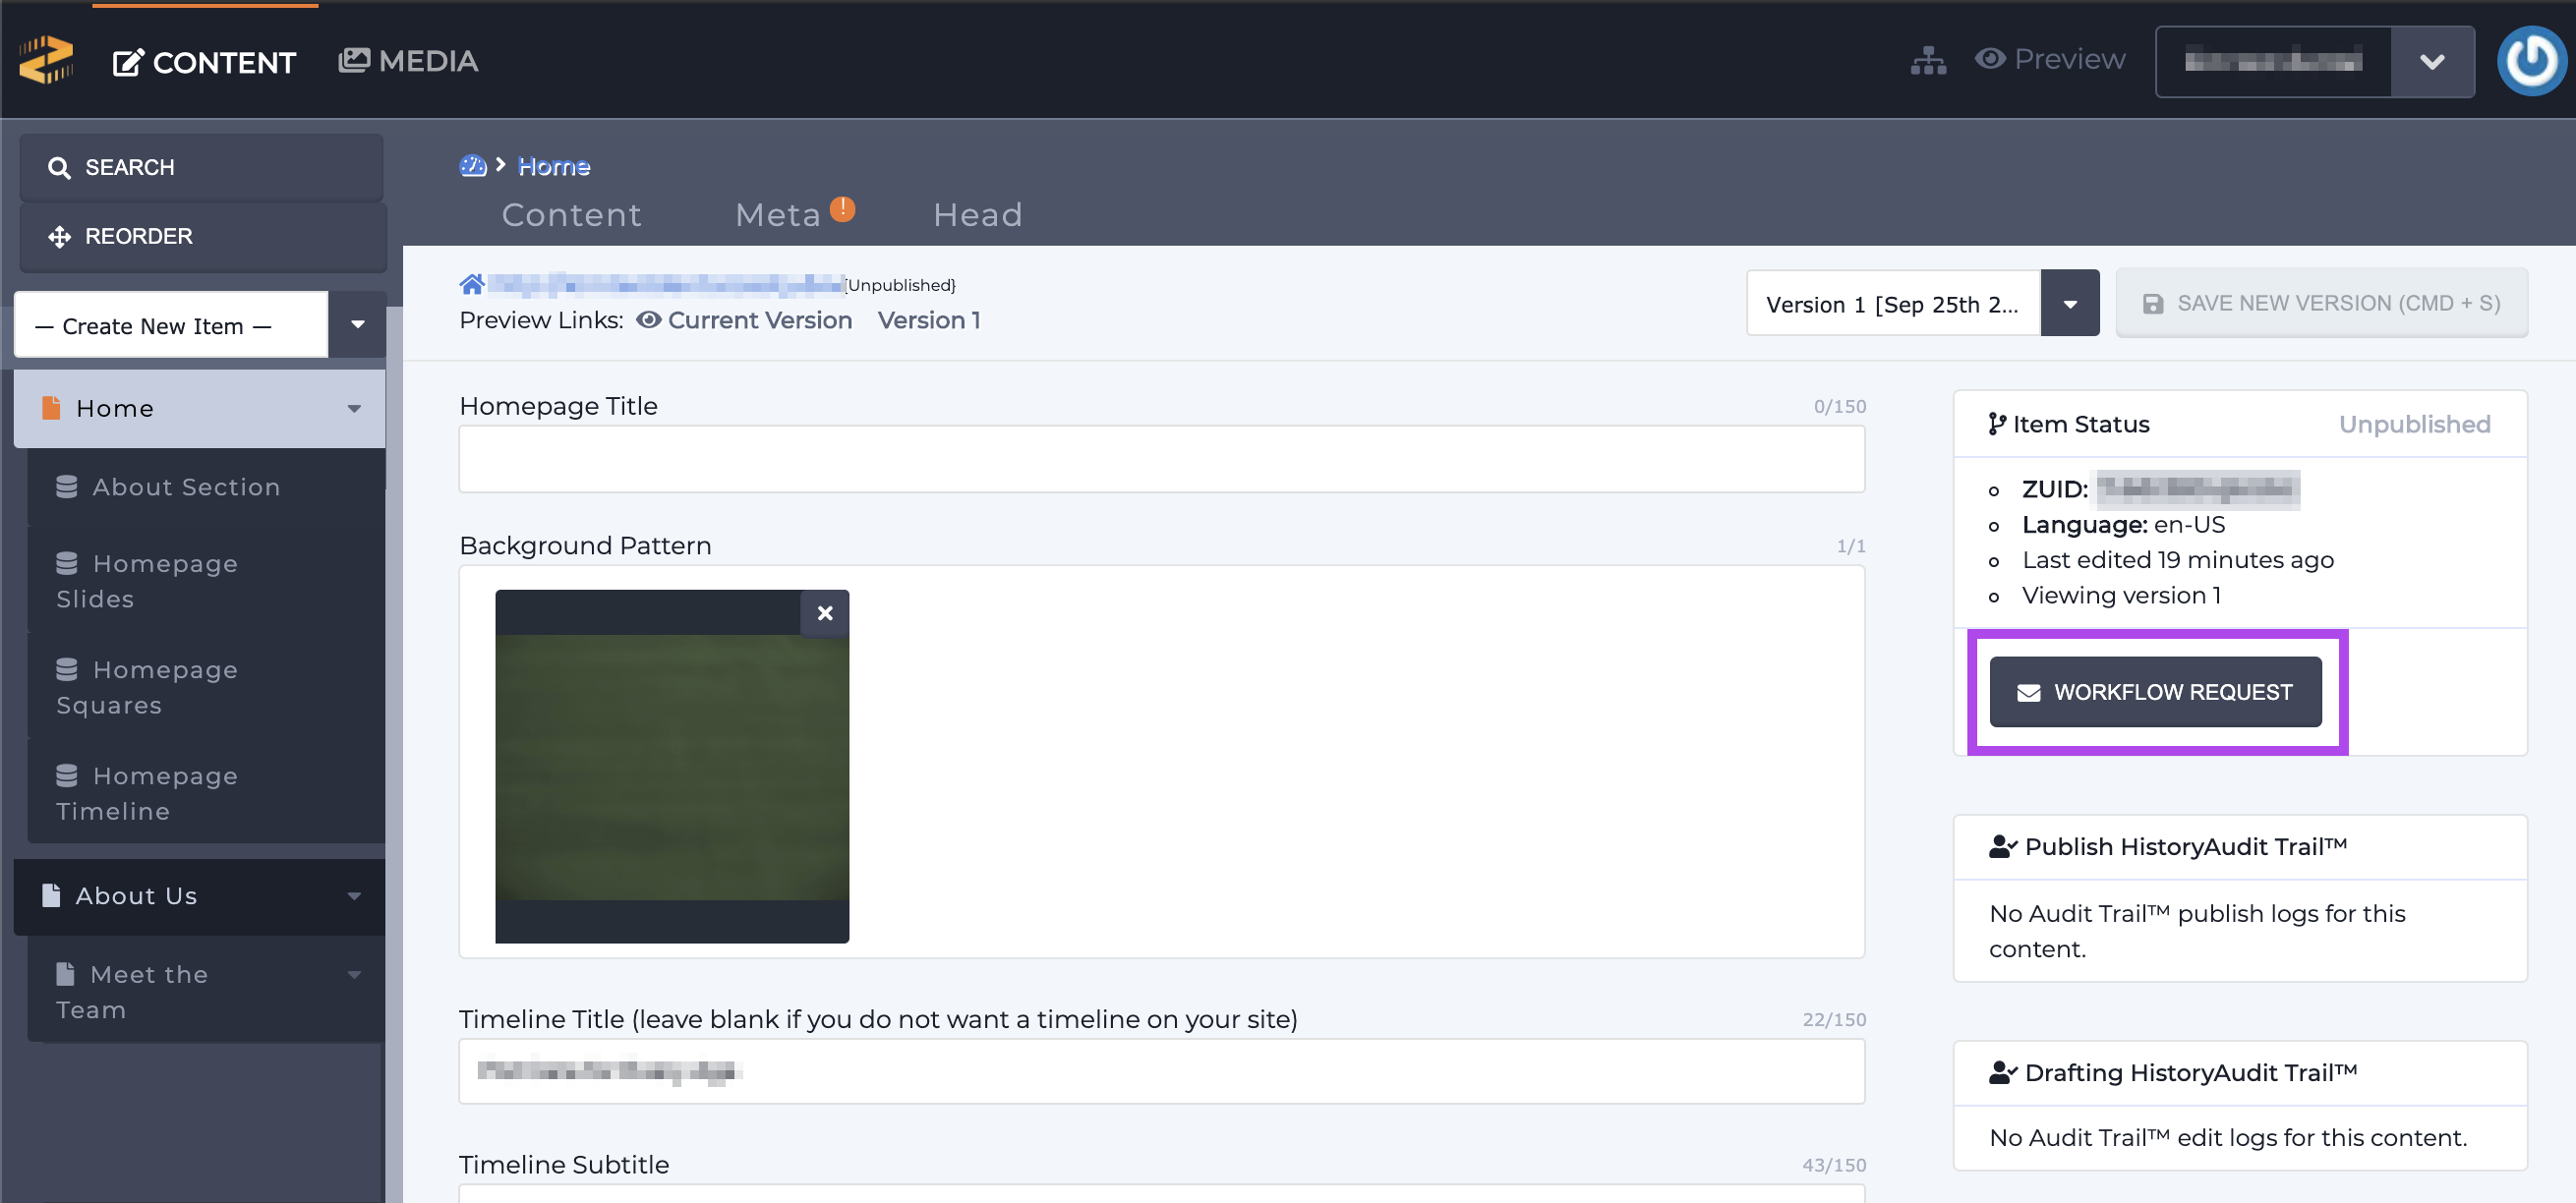Remove Background Pattern image with X
Screen dimensions: 2576x1203
coord(824,613)
